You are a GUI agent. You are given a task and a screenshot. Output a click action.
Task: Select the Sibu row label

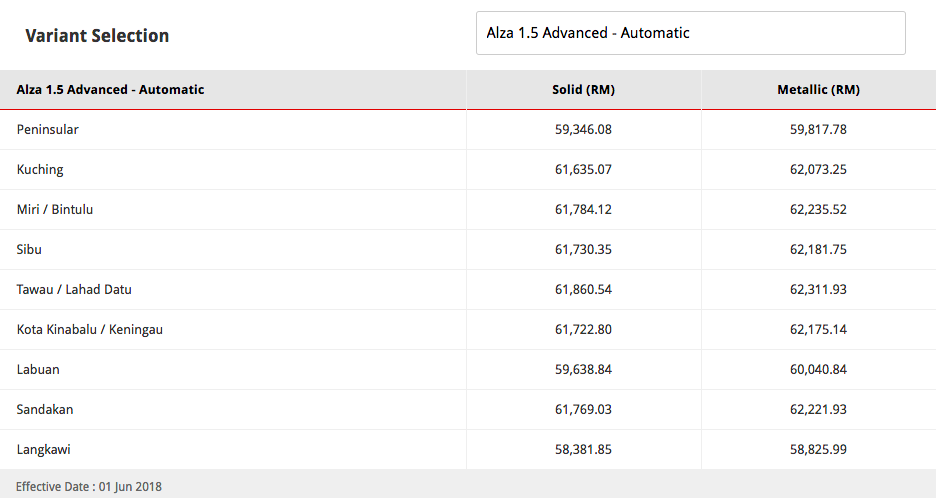tap(29, 250)
